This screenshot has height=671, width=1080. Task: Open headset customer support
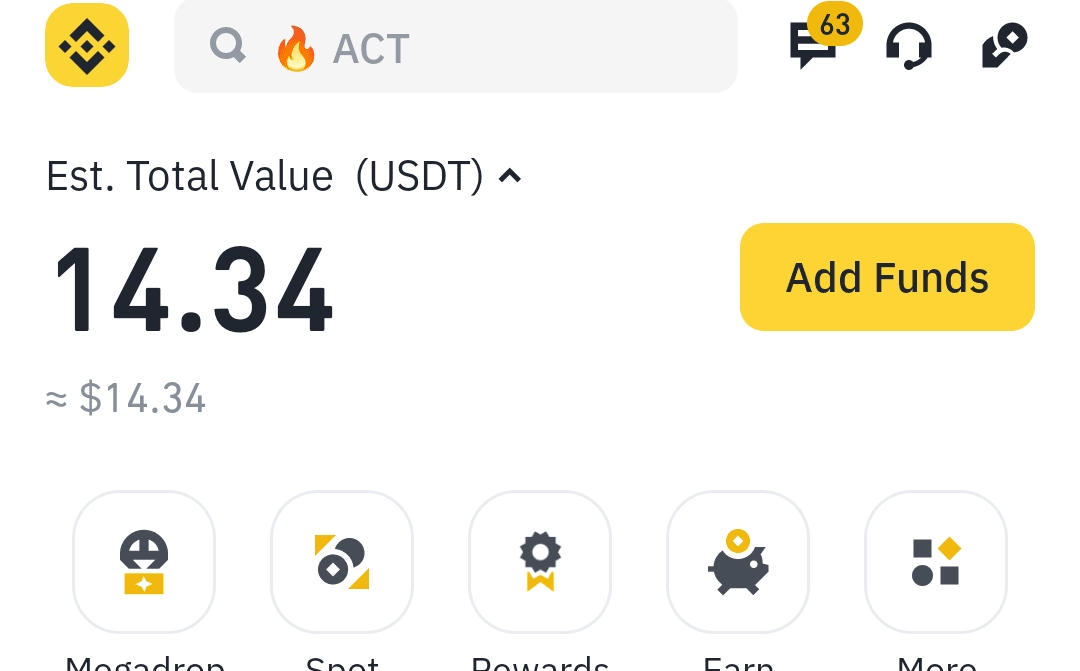909,46
